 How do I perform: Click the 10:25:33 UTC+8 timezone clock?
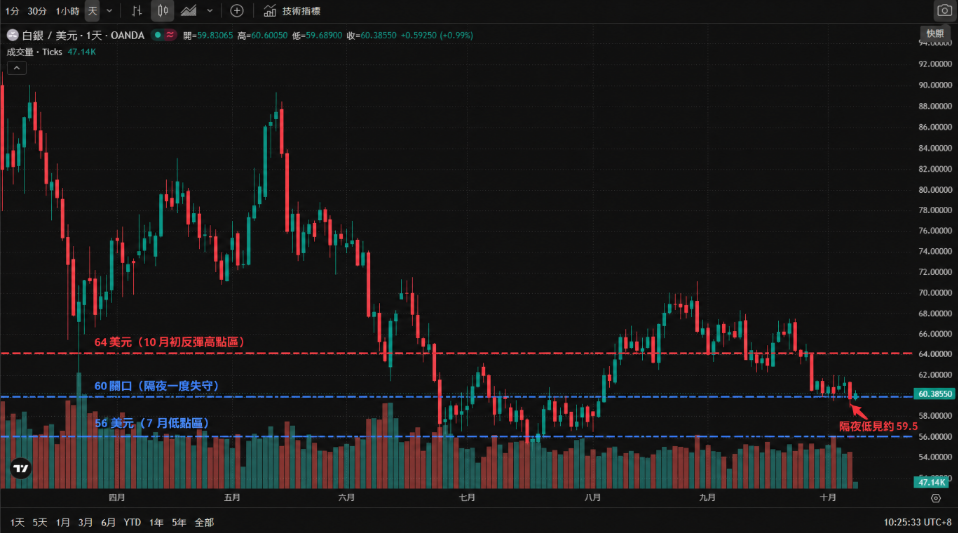point(917,522)
